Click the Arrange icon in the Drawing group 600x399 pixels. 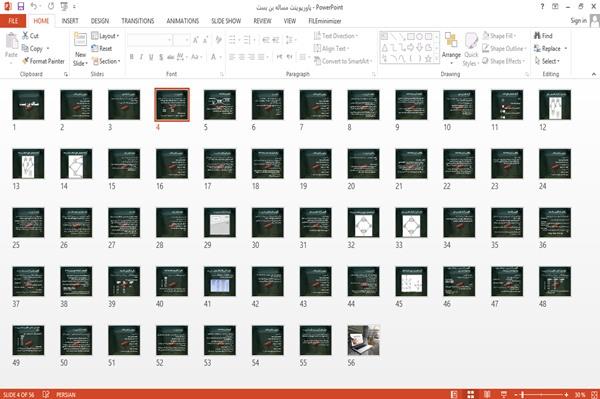[x=451, y=41]
